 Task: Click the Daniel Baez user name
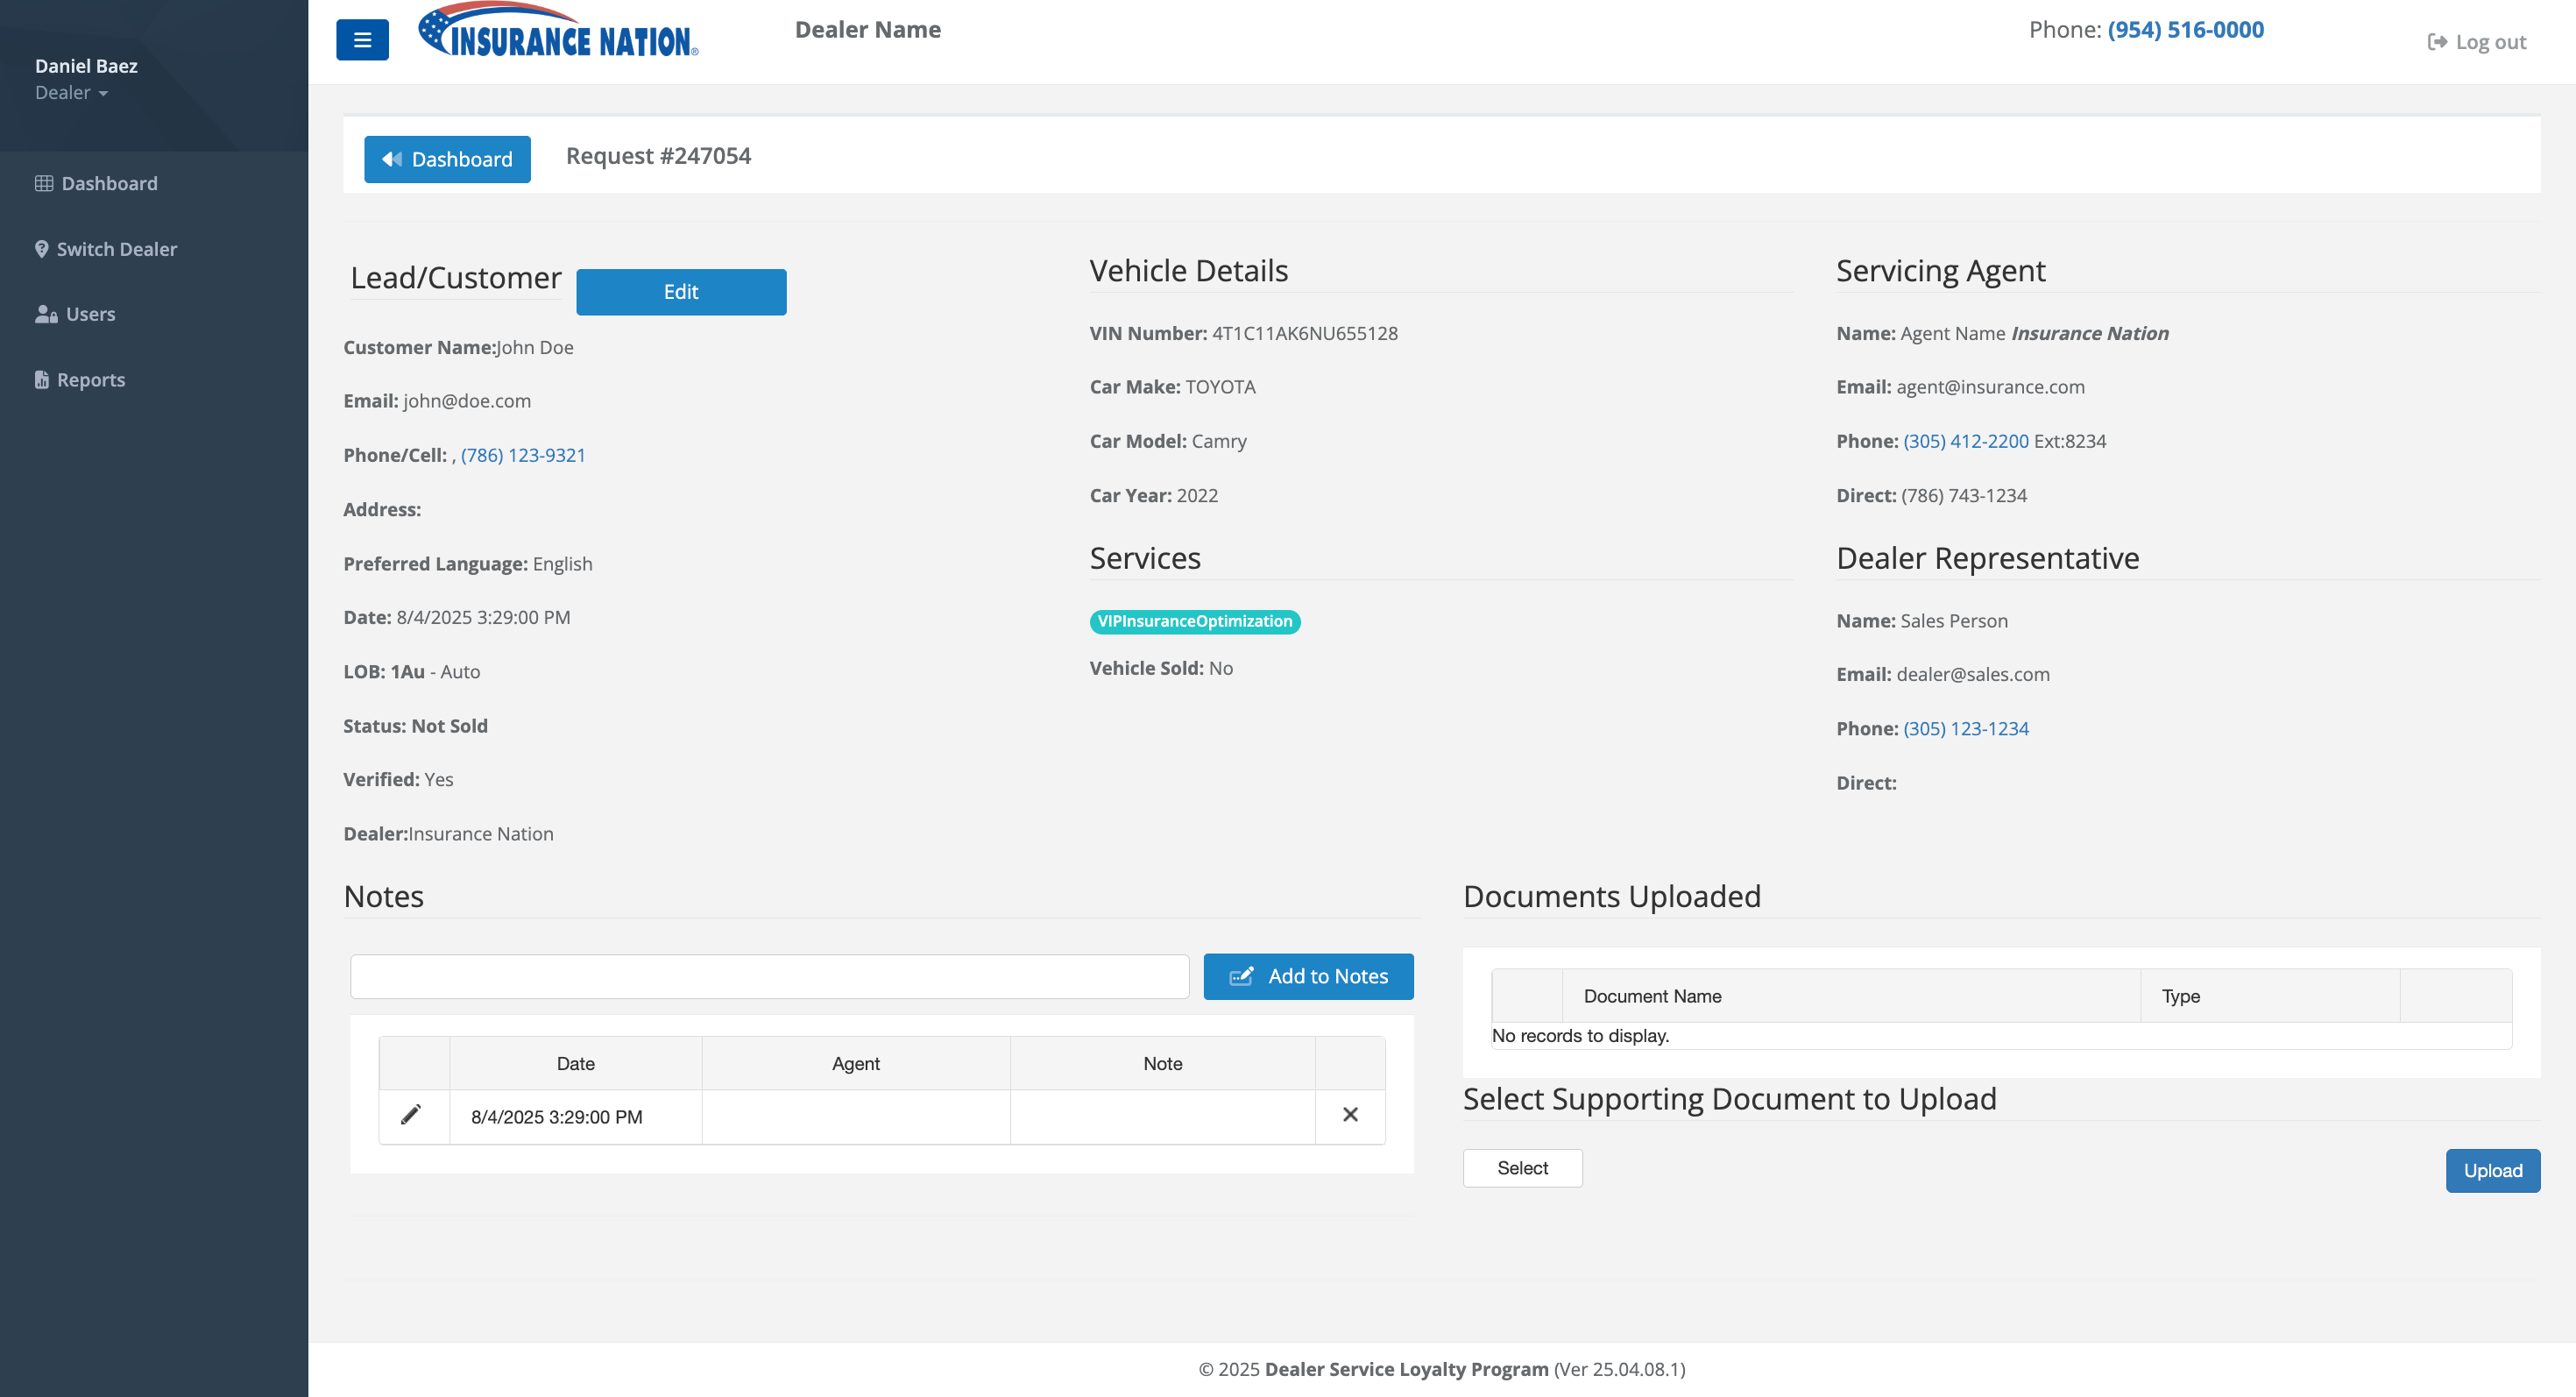[x=86, y=66]
